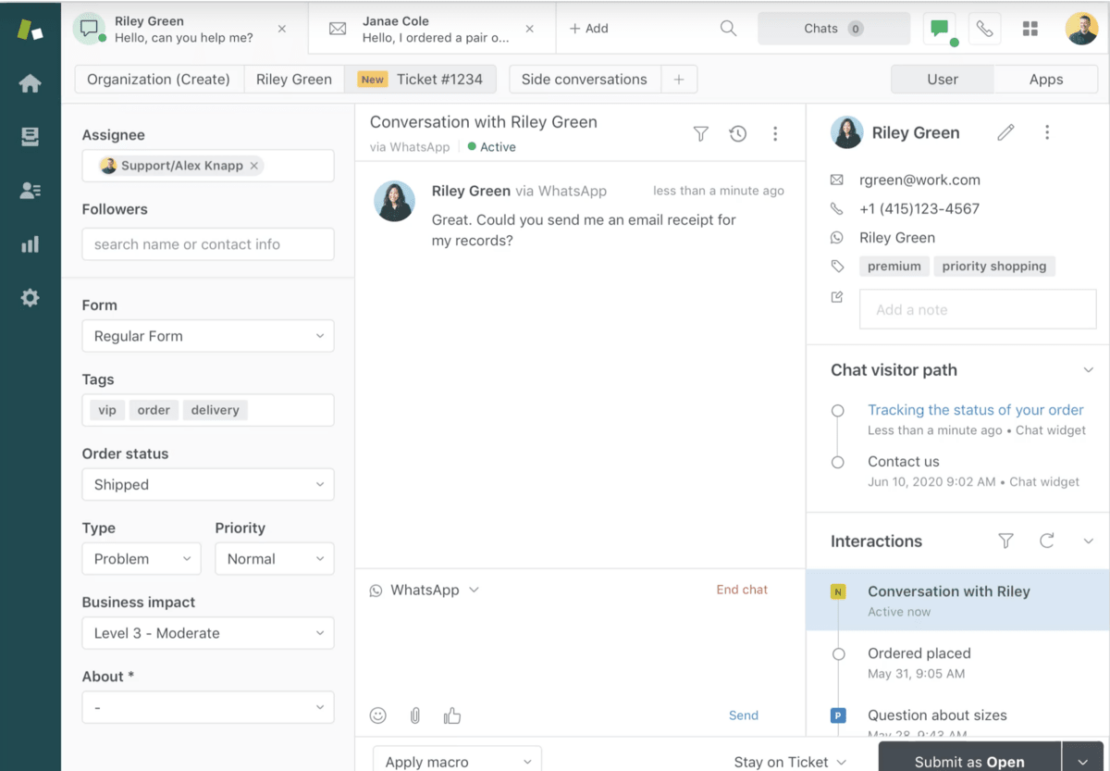Click End chat
This screenshot has width=1110, height=771.
741,590
